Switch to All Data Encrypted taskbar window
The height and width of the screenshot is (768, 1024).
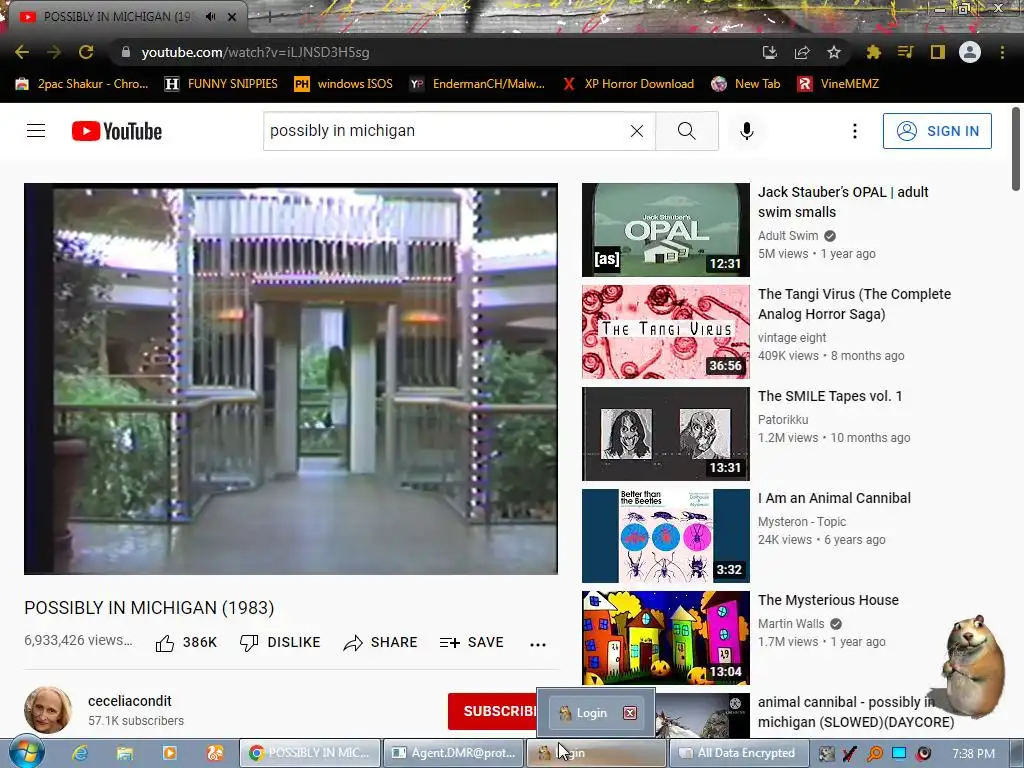(x=737, y=752)
